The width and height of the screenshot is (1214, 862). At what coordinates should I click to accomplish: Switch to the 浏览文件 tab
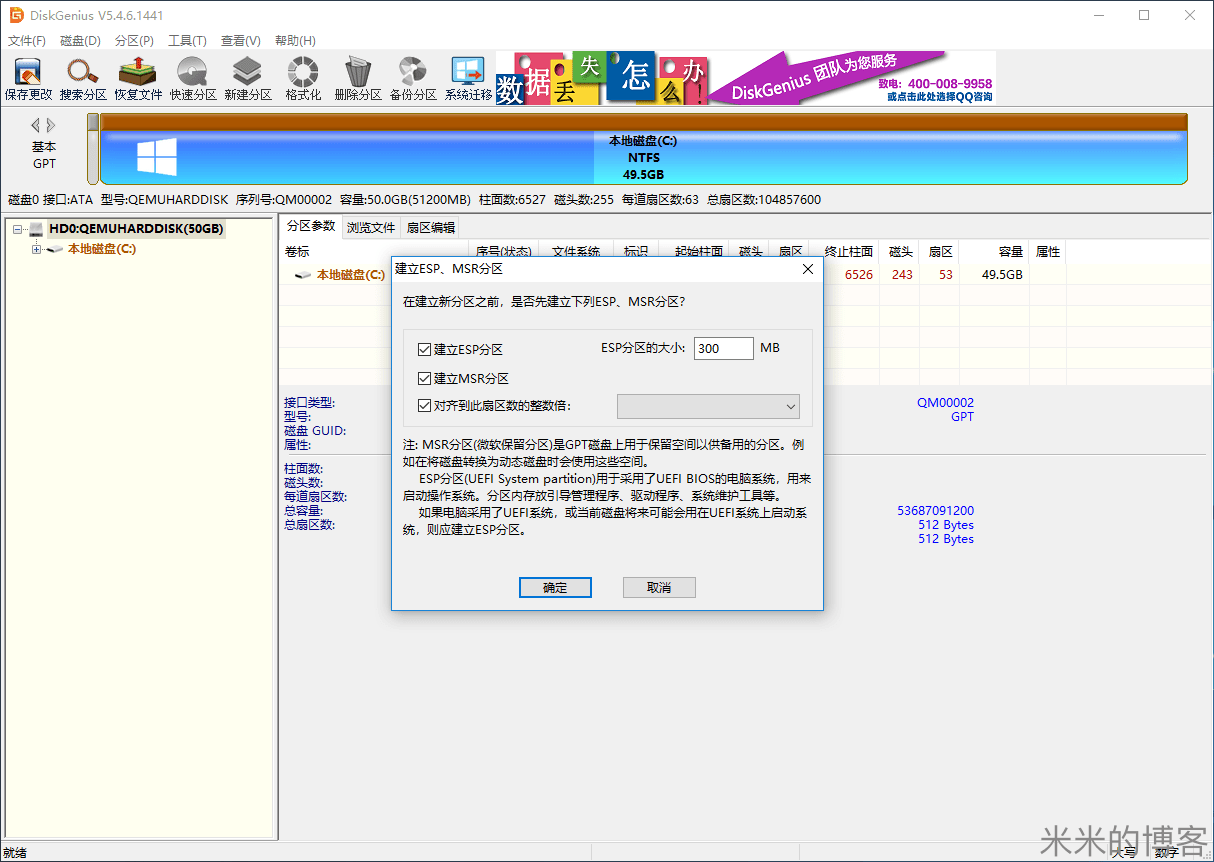[x=370, y=227]
